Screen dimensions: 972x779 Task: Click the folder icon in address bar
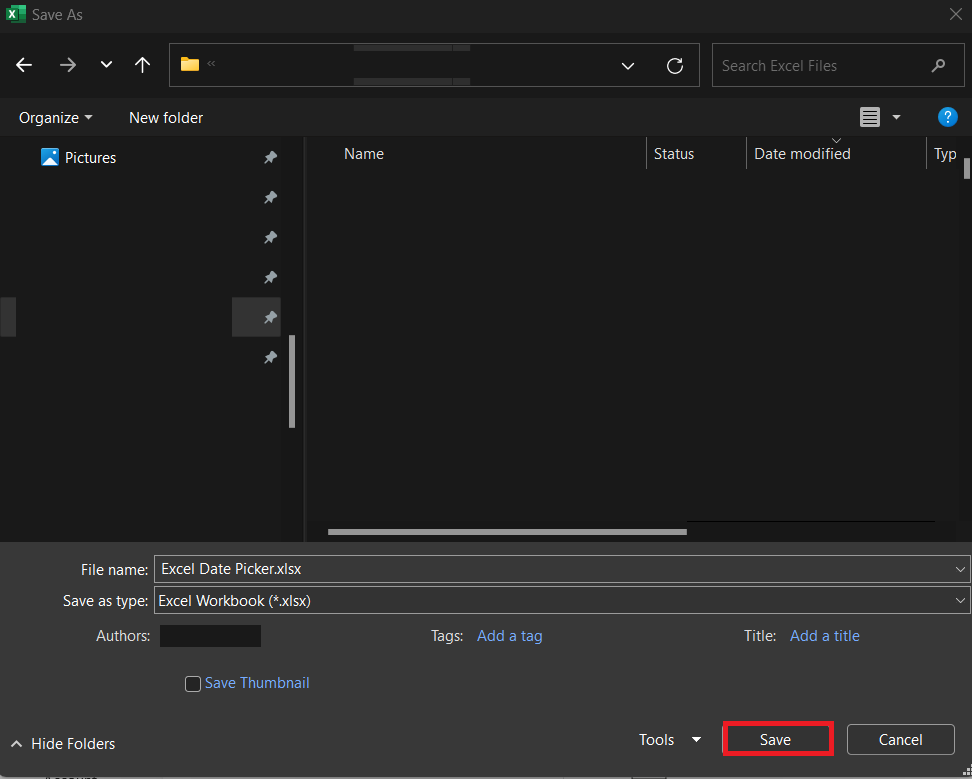point(190,64)
